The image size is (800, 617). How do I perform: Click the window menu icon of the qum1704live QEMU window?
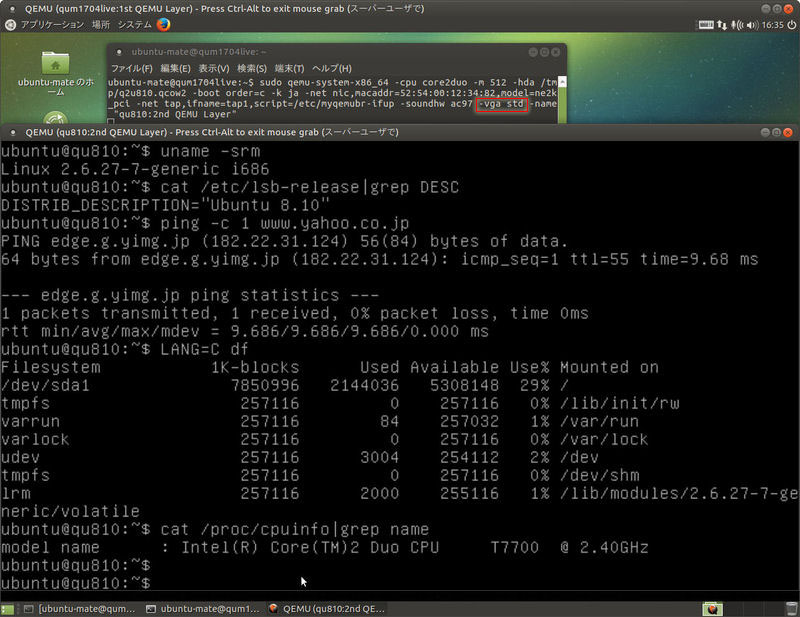pyautogui.click(x=12, y=9)
